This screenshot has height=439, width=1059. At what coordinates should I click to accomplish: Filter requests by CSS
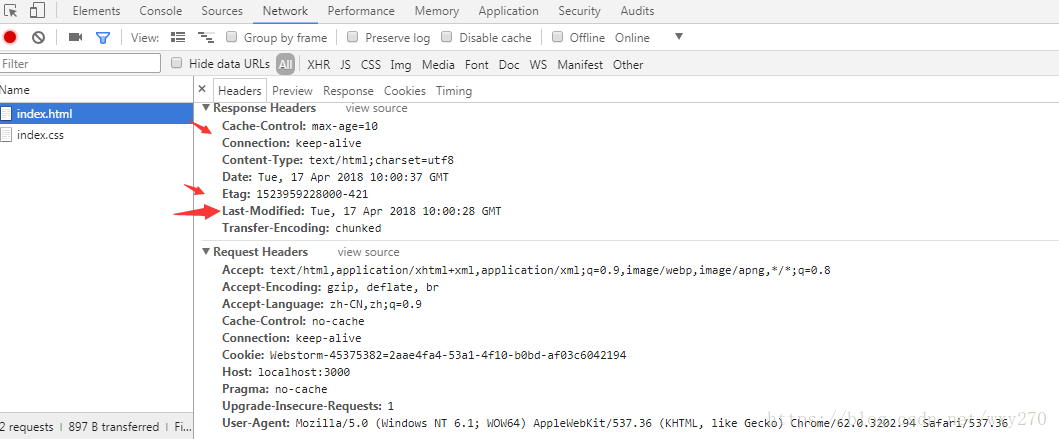pos(371,65)
